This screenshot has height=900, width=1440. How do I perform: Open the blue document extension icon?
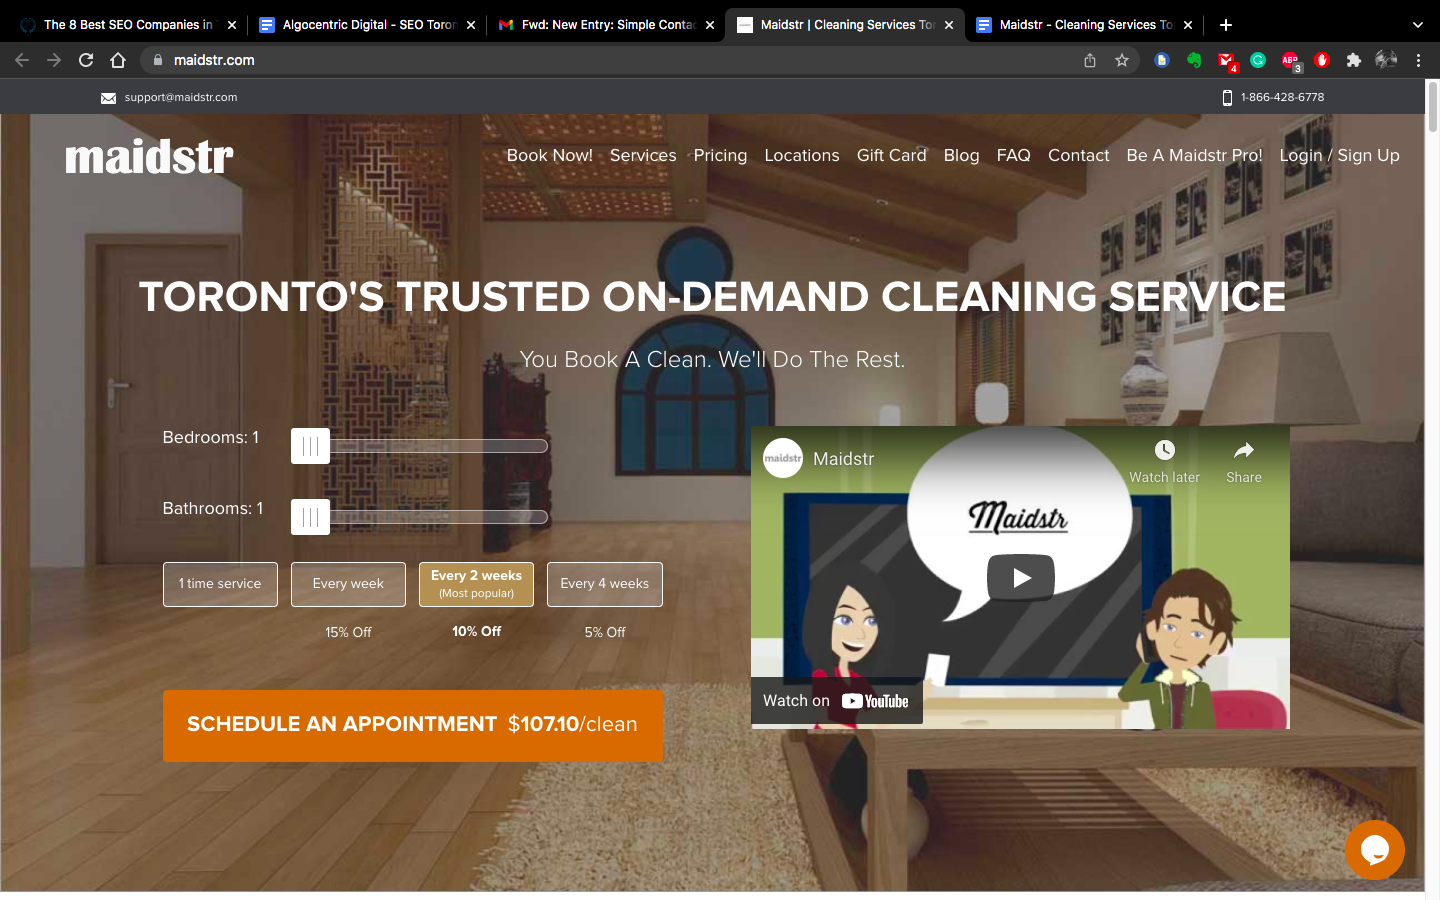point(1162,60)
